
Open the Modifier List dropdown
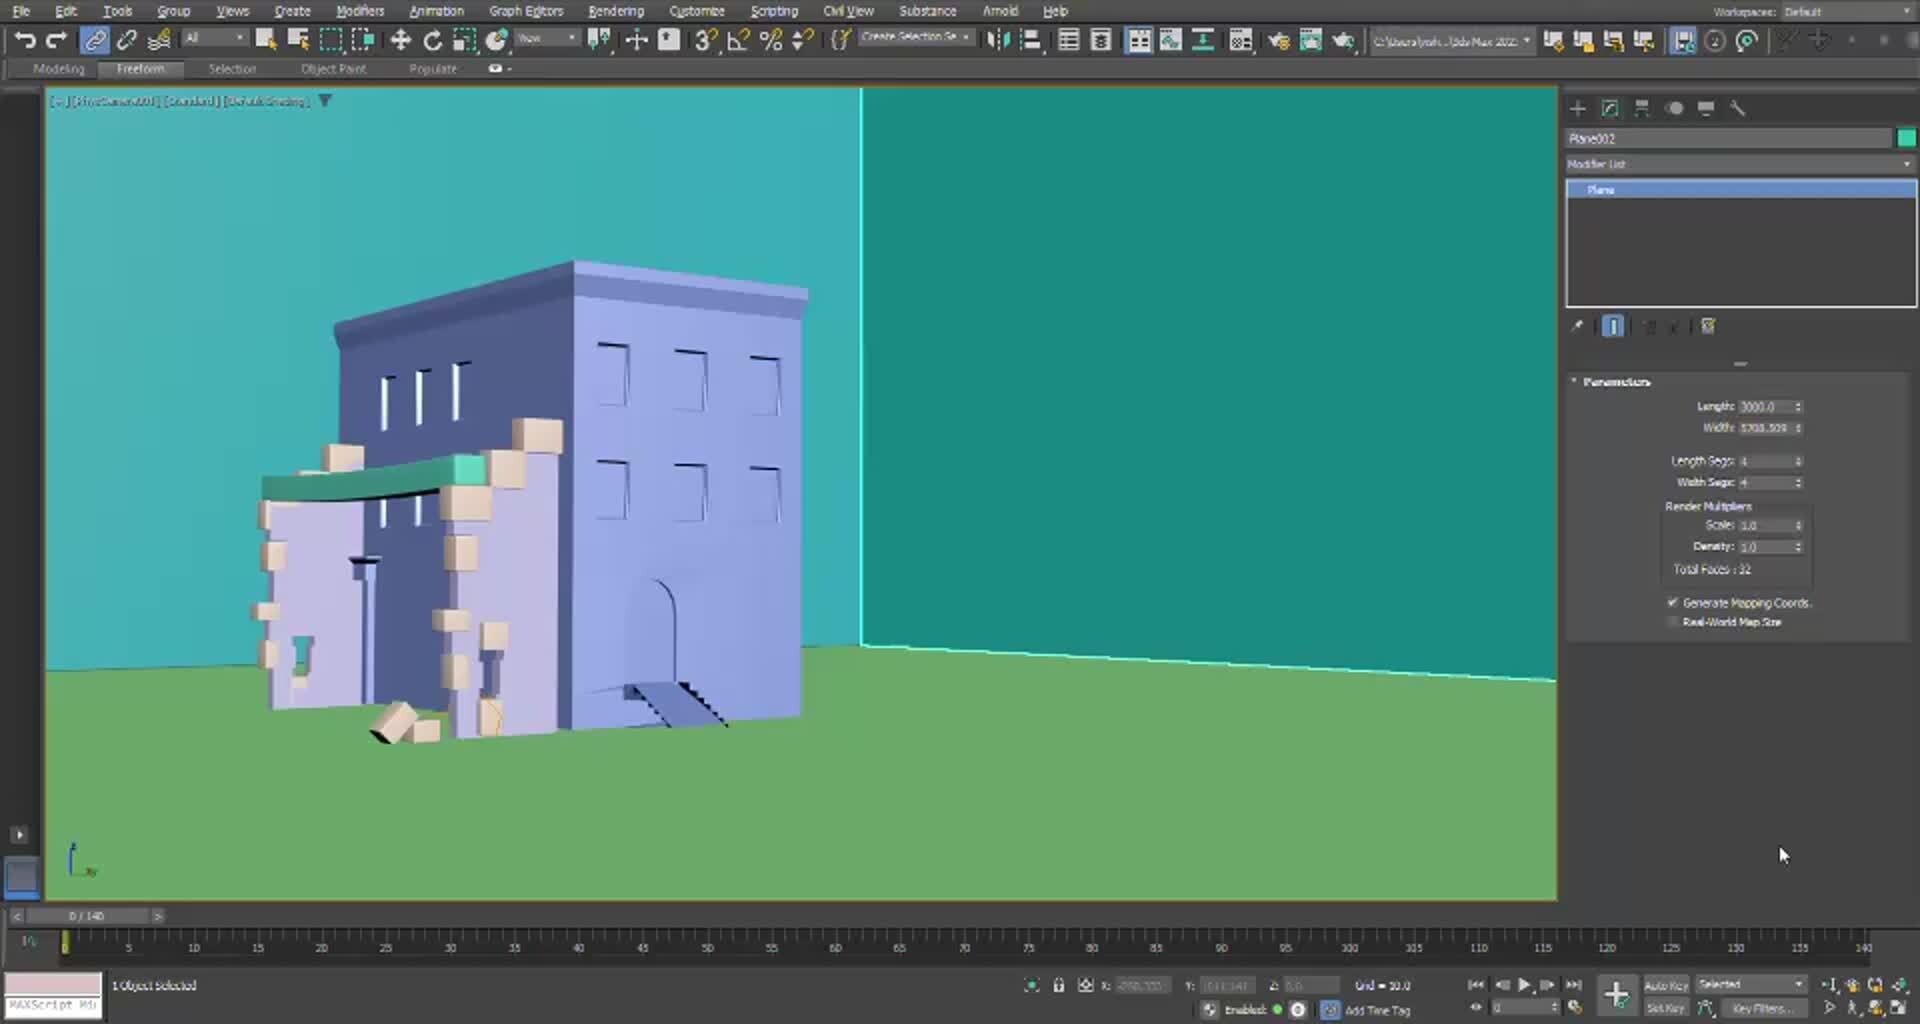(x=1739, y=164)
